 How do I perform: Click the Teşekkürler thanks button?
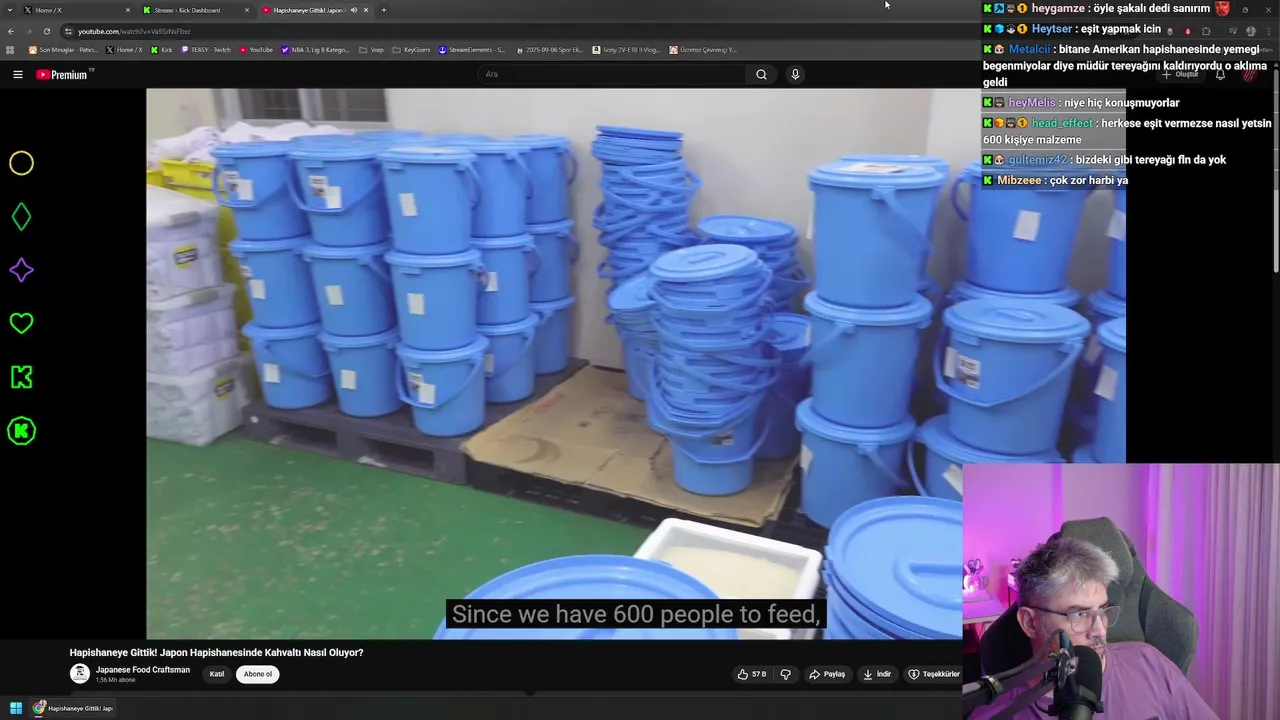point(933,674)
